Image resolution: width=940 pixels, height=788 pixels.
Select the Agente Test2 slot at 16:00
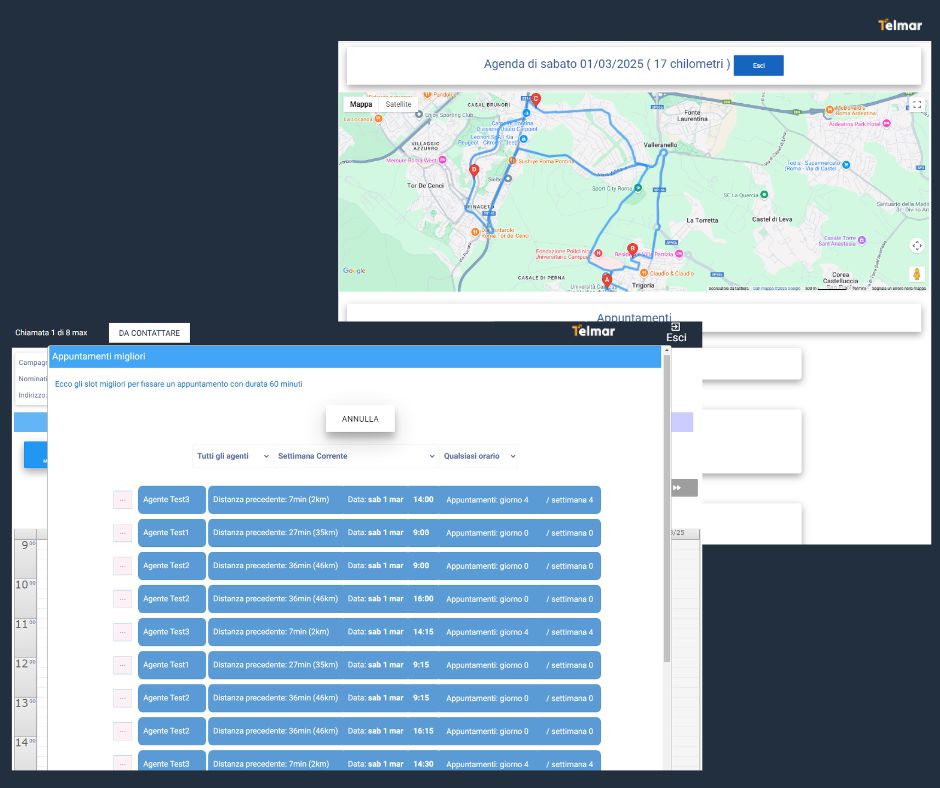click(404, 598)
